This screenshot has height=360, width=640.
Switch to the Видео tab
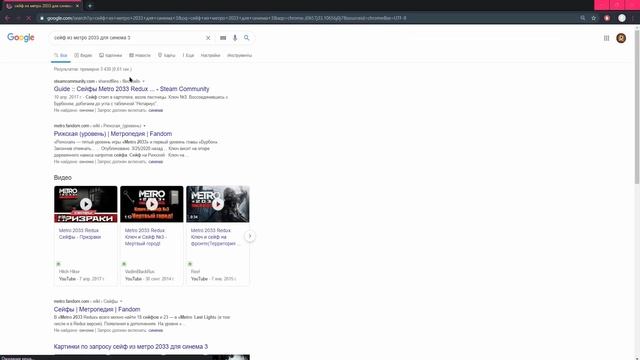[x=83, y=55]
